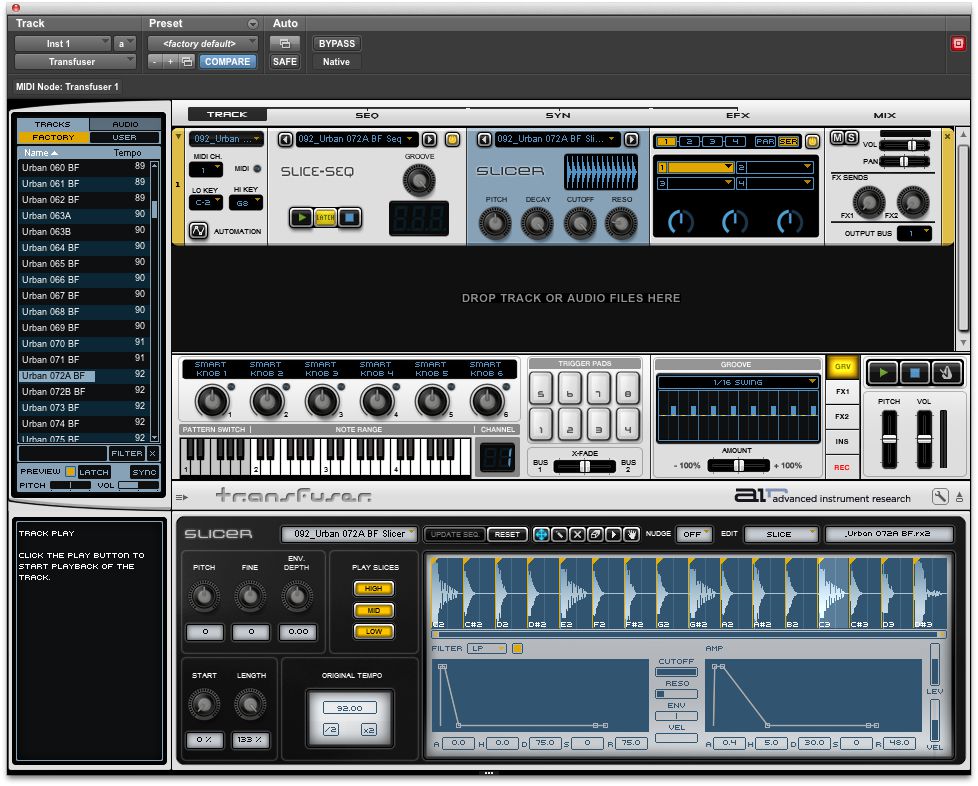Image resolution: width=978 pixels, height=786 pixels.
Task: Solo the track with the S button
Action: (x=852, y=138)
